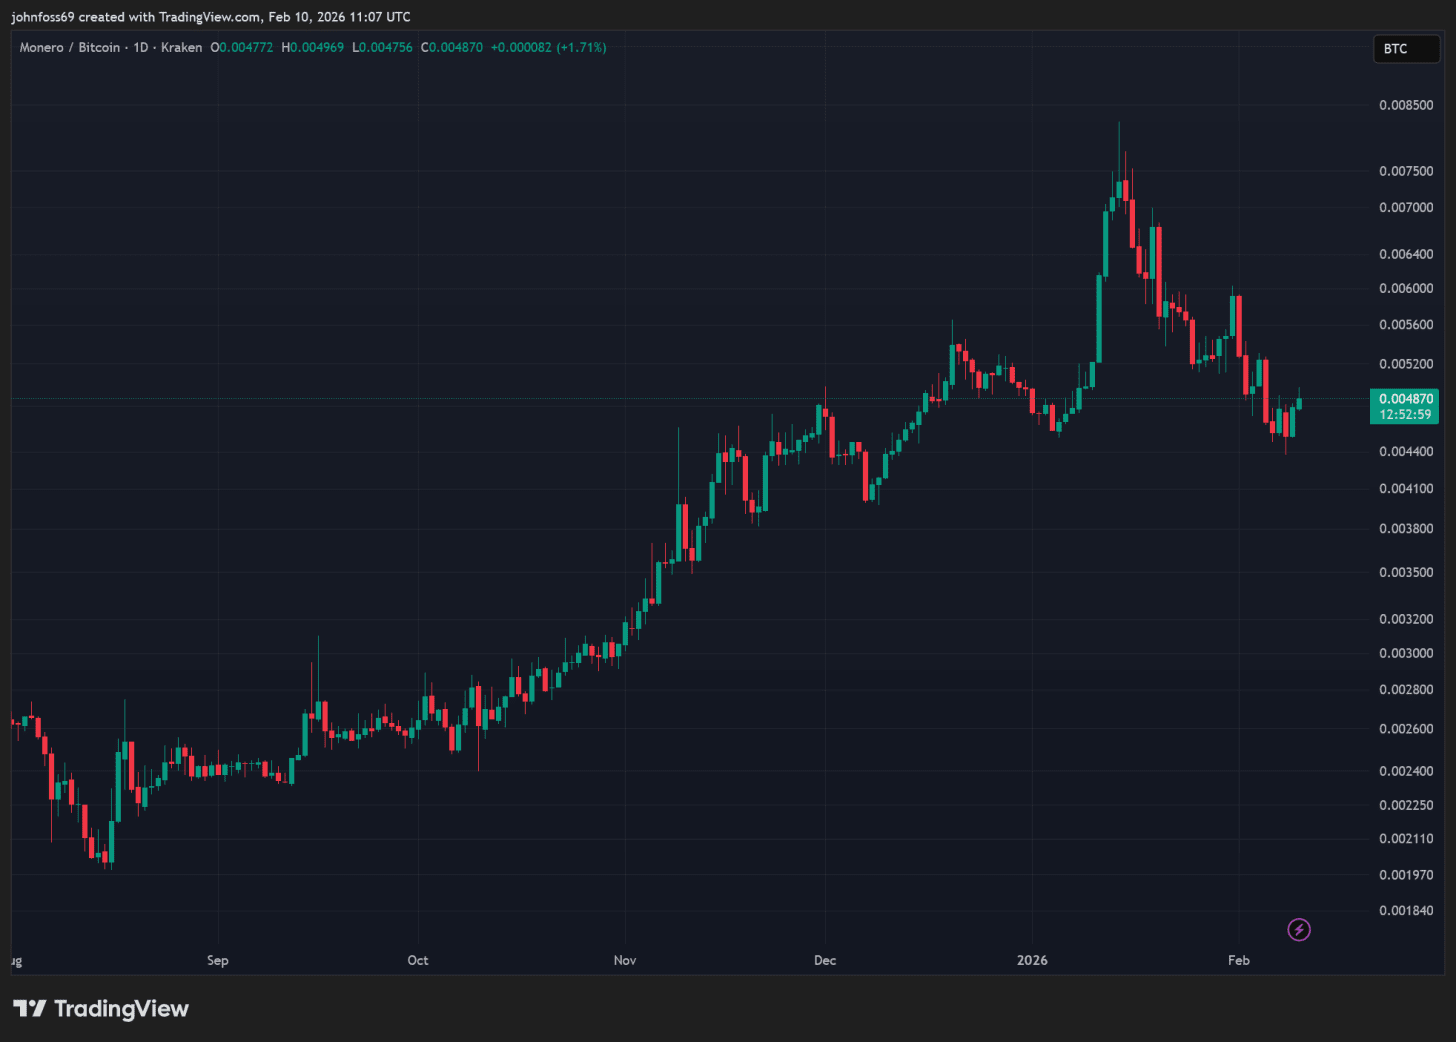Screen dimensions: 1456x1042
Task: Click the 0.002250 price axis label
Action: (x=1406, y=805)
